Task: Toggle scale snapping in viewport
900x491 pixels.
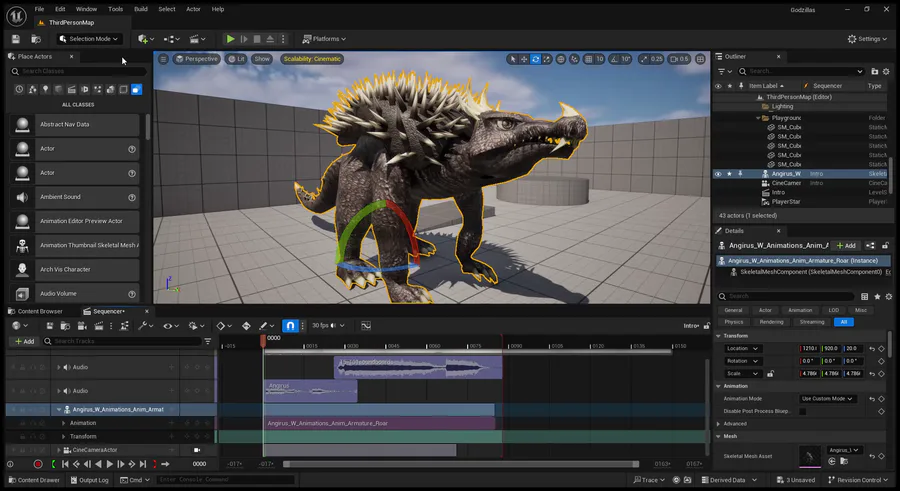Action: [643, 59]
